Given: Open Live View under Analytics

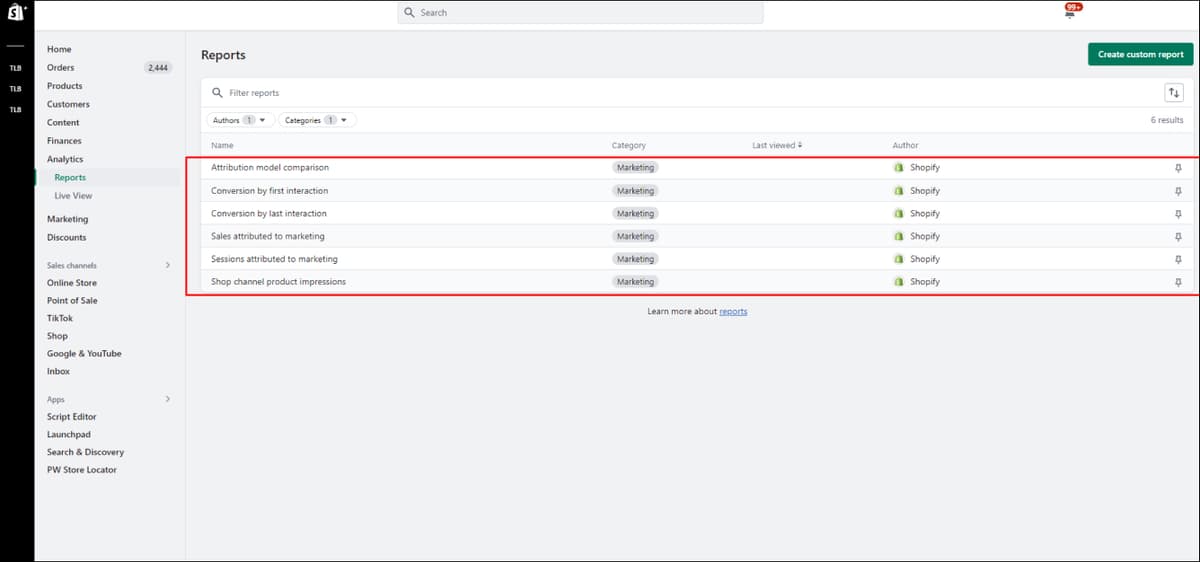Looking at the screenshot, I should coord(73,196).
